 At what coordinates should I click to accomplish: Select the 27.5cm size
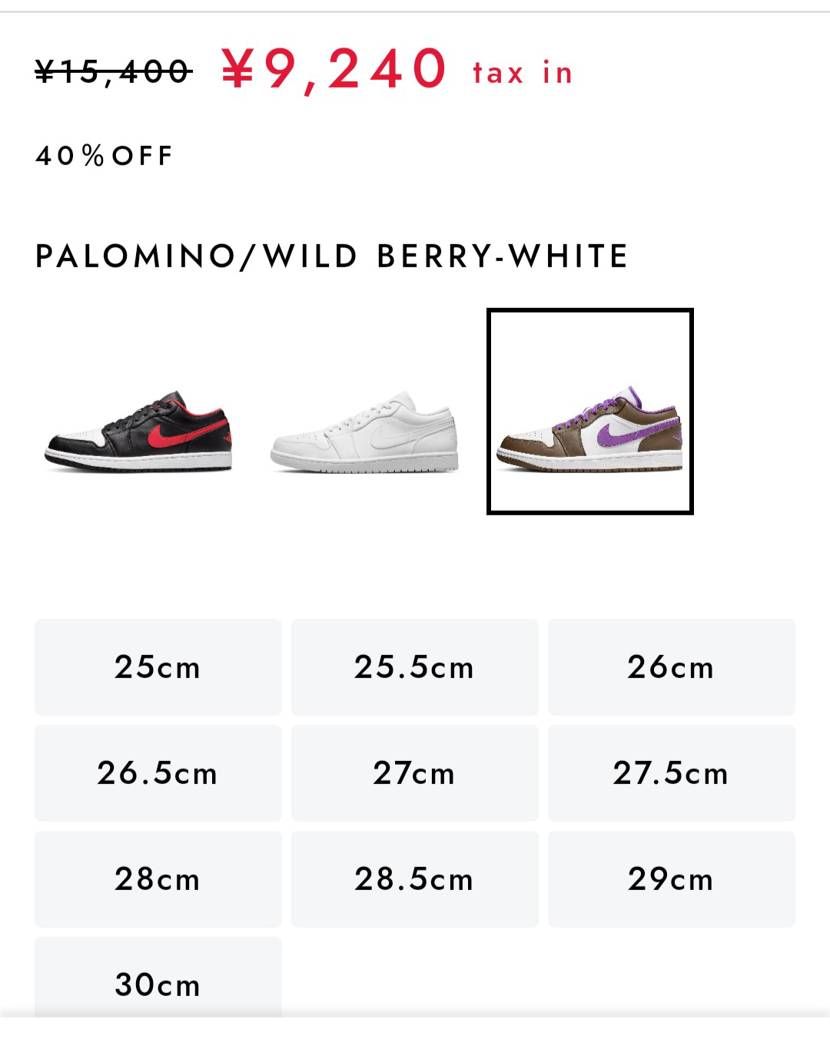pyautogui.click(x=671, y=773)
